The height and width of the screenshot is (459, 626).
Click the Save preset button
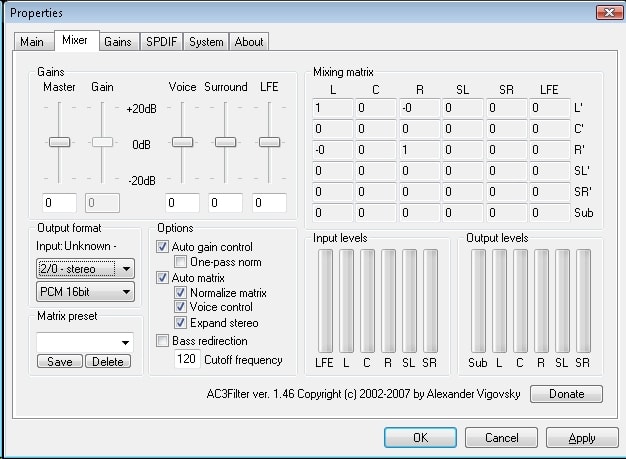60,362
